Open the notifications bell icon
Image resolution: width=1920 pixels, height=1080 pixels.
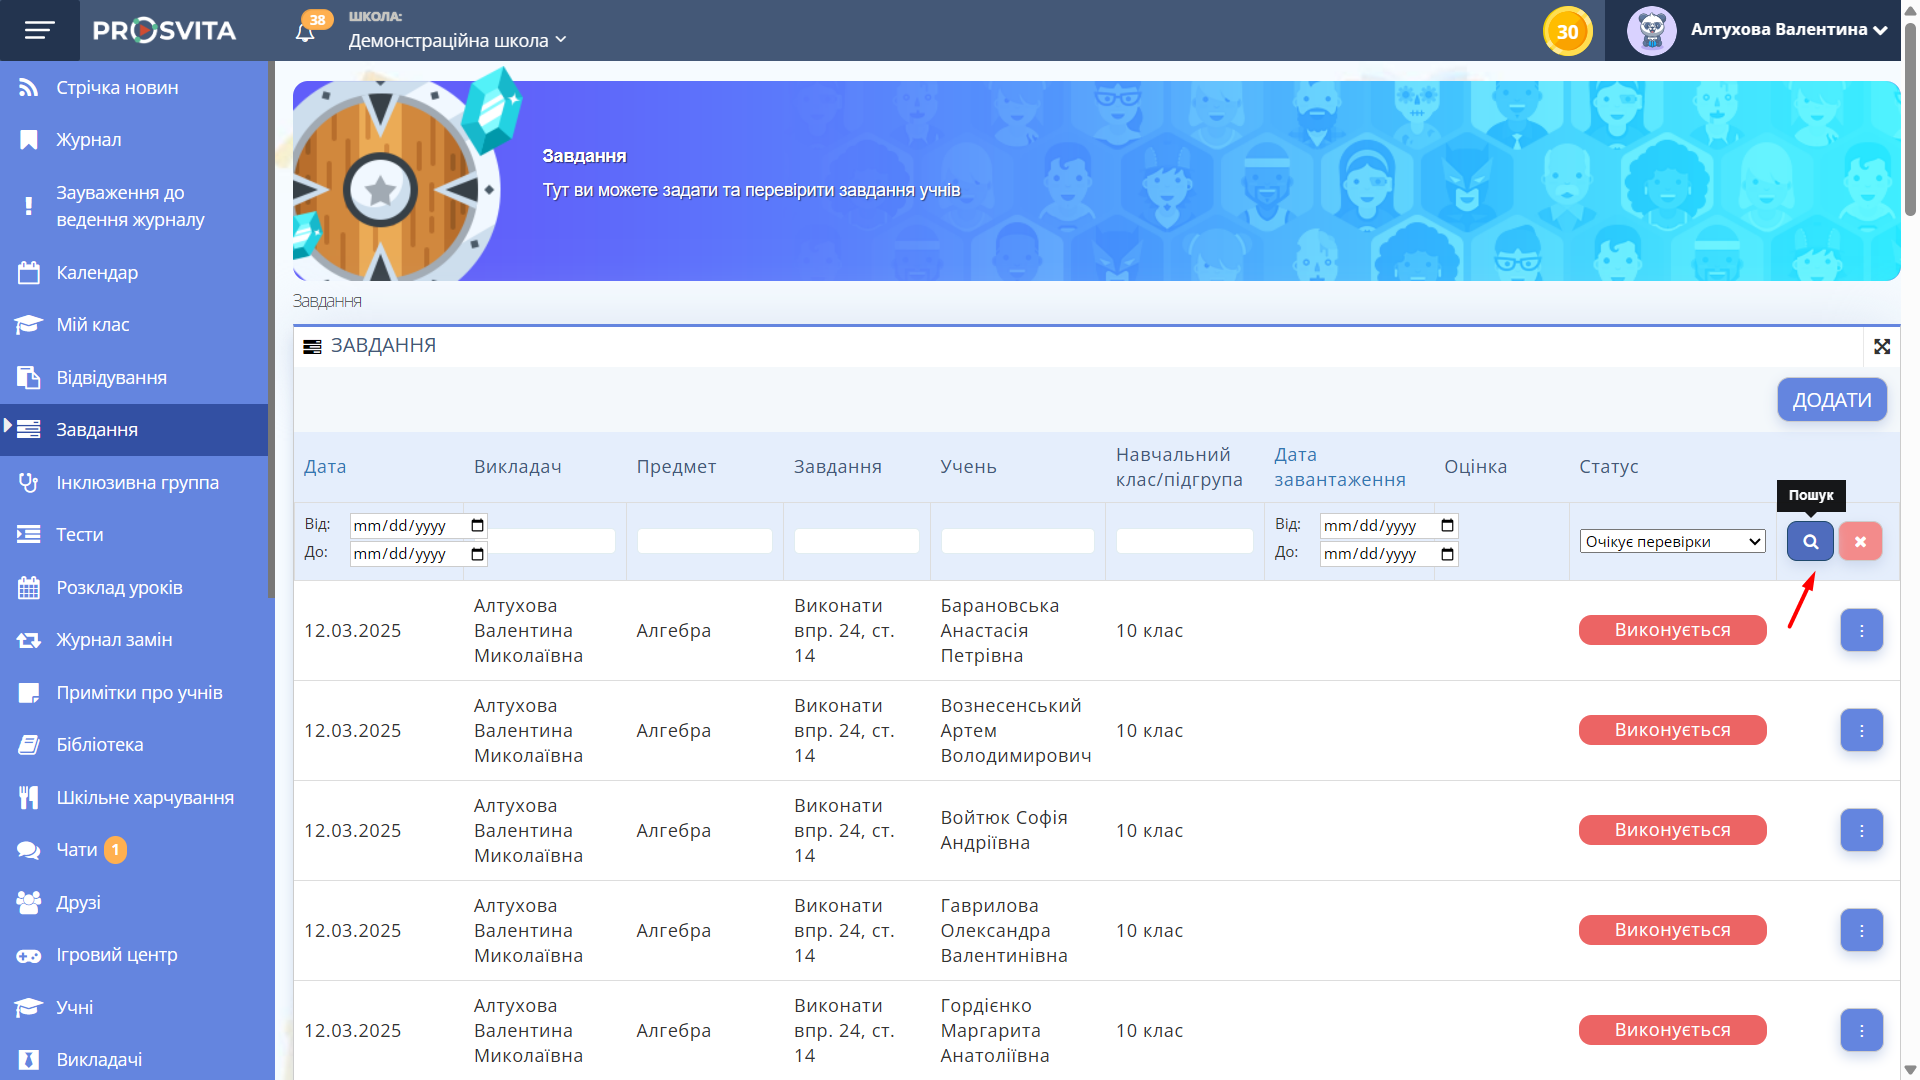[306, 32]
